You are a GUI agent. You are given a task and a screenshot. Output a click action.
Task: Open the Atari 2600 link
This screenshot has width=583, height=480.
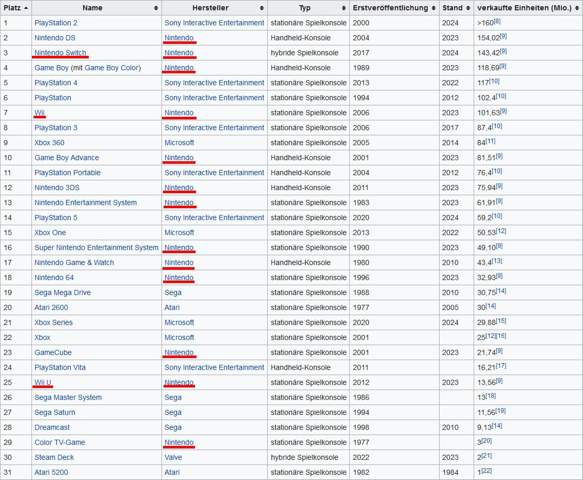(51, 307)
